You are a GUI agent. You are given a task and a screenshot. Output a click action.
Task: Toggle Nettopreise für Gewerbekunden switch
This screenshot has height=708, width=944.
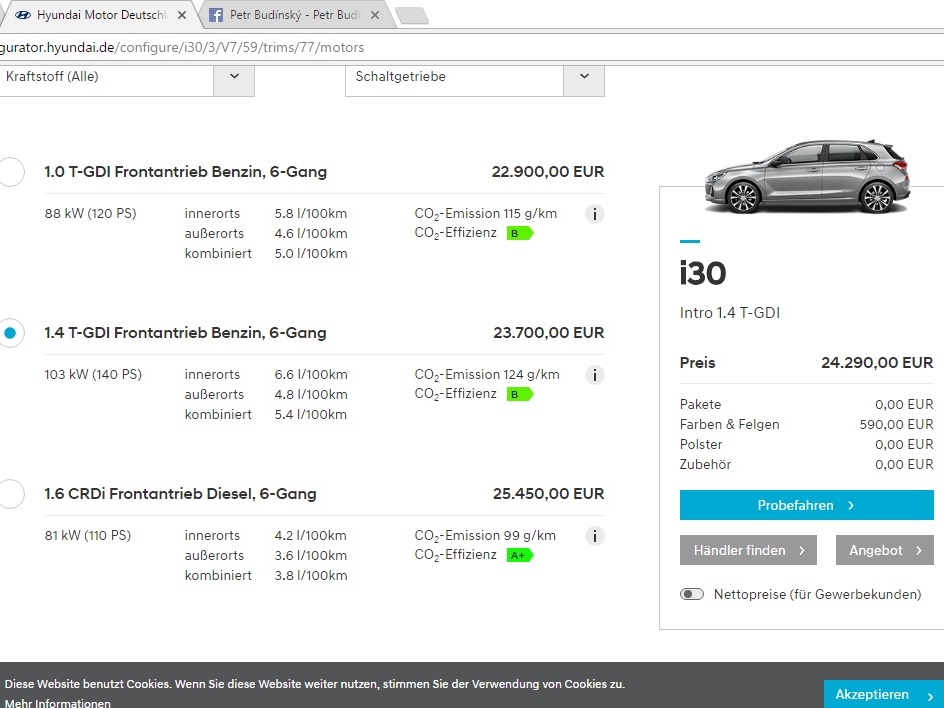[692, 594]
